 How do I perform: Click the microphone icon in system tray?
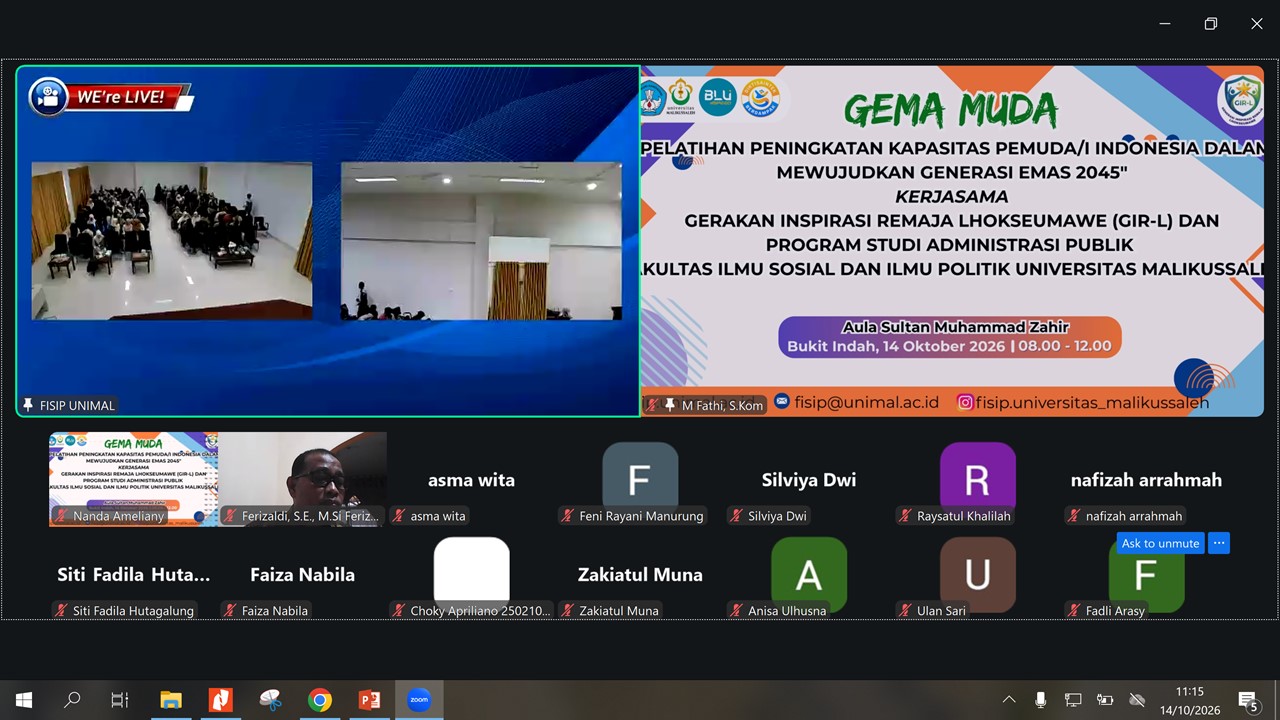click(x=1041, y=700)
